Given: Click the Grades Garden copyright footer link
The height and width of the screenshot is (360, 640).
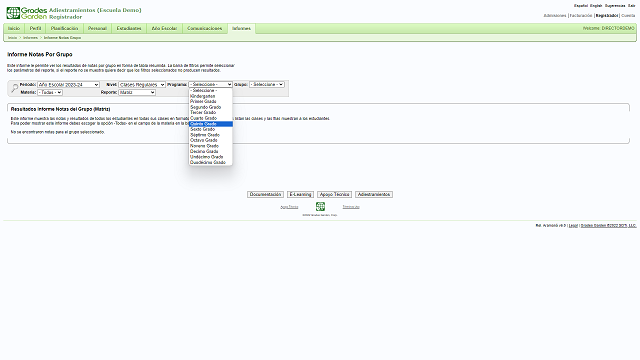Looking at the screenshot, I should point(609,226).
